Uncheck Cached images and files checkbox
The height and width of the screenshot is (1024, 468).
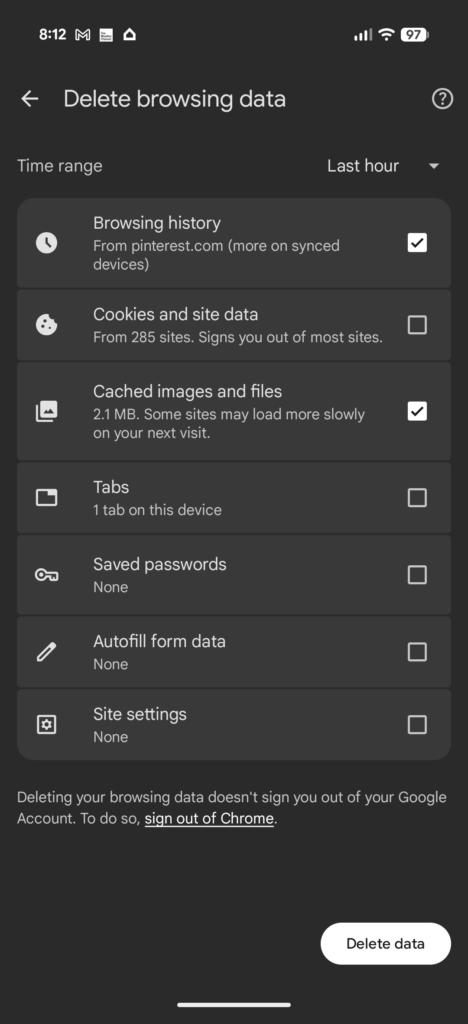pos(417,411)
